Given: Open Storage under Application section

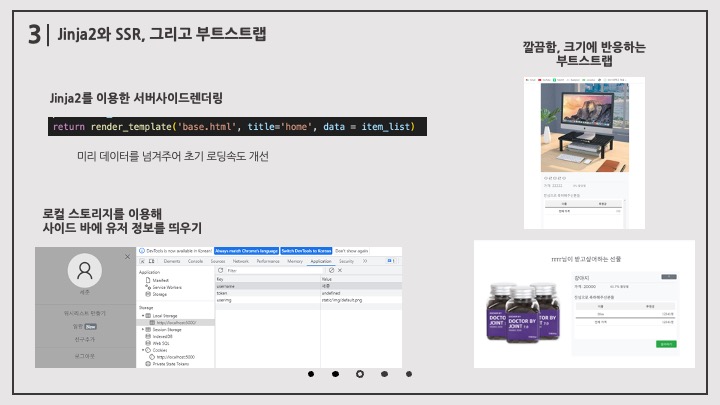Looking at the screenshot, I should tap(156, 294).
